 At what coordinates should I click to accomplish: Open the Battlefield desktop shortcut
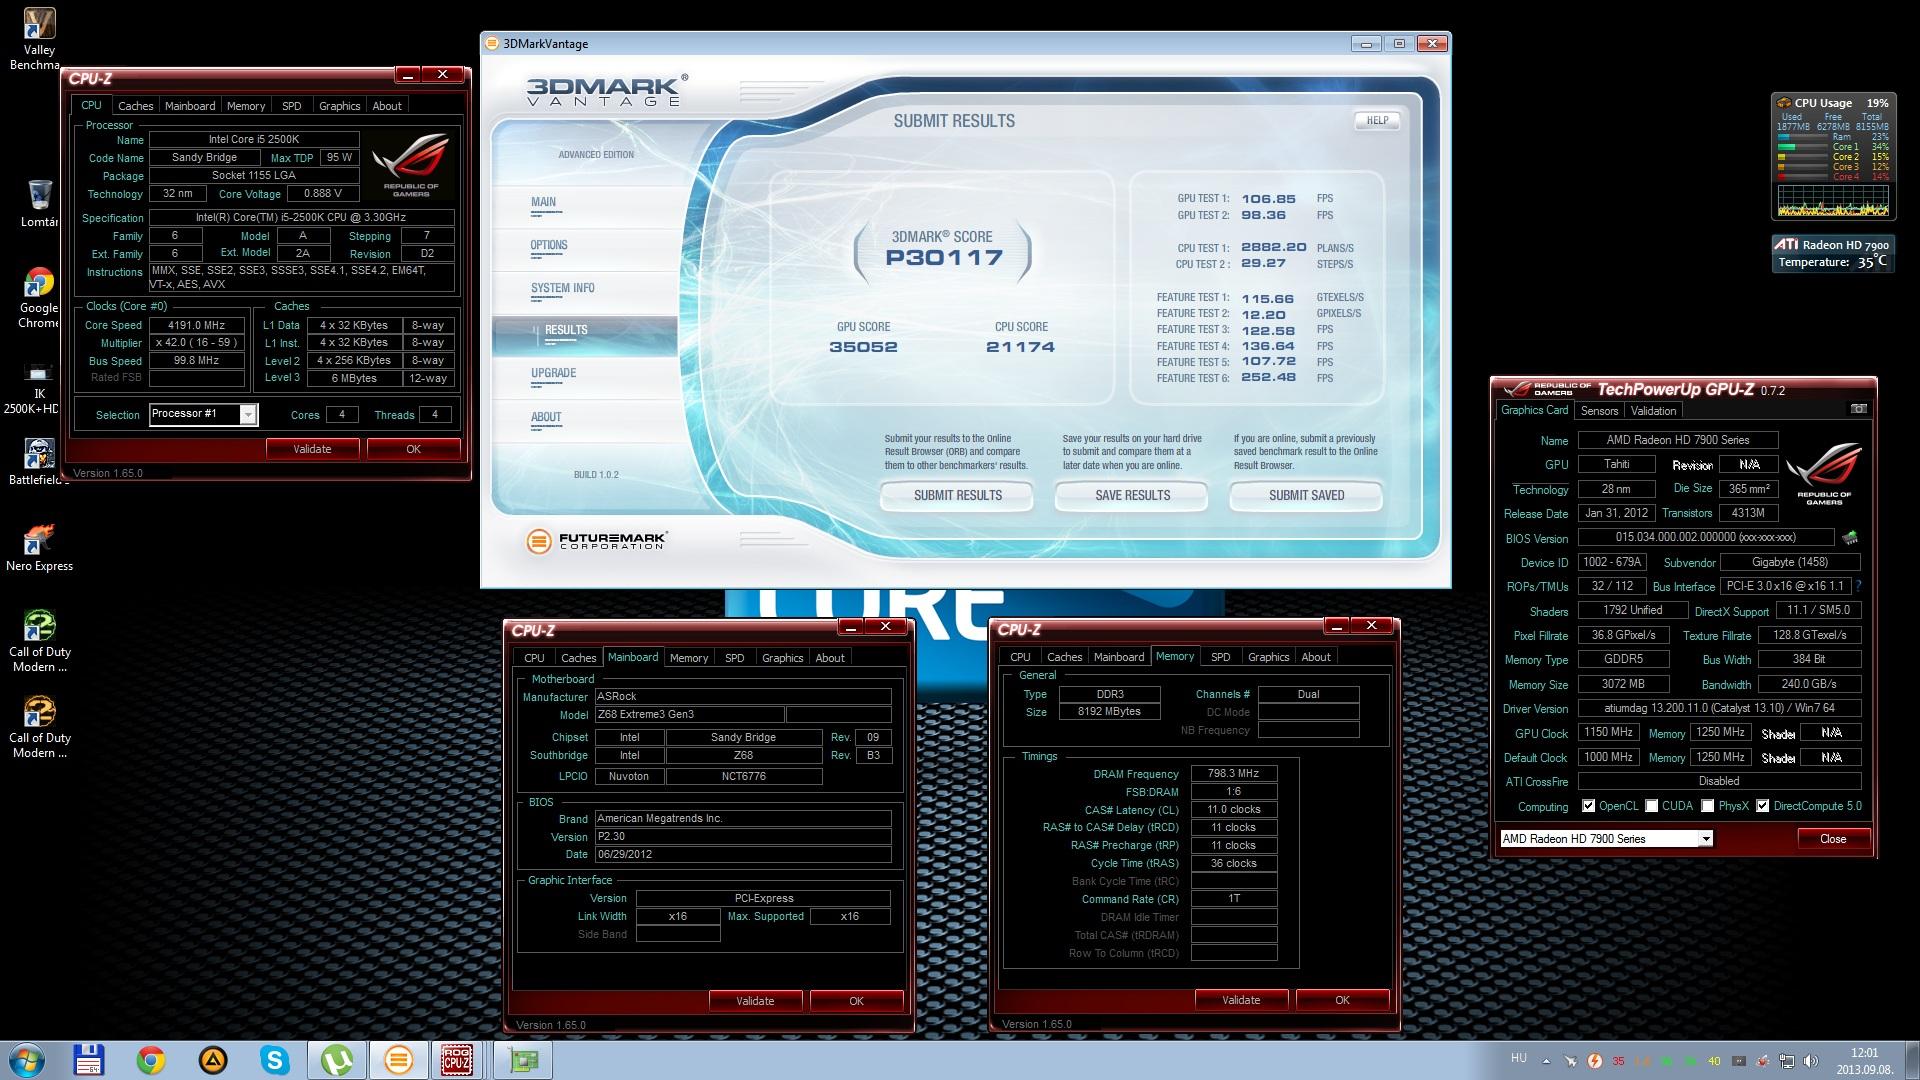(x=39, y=455)
